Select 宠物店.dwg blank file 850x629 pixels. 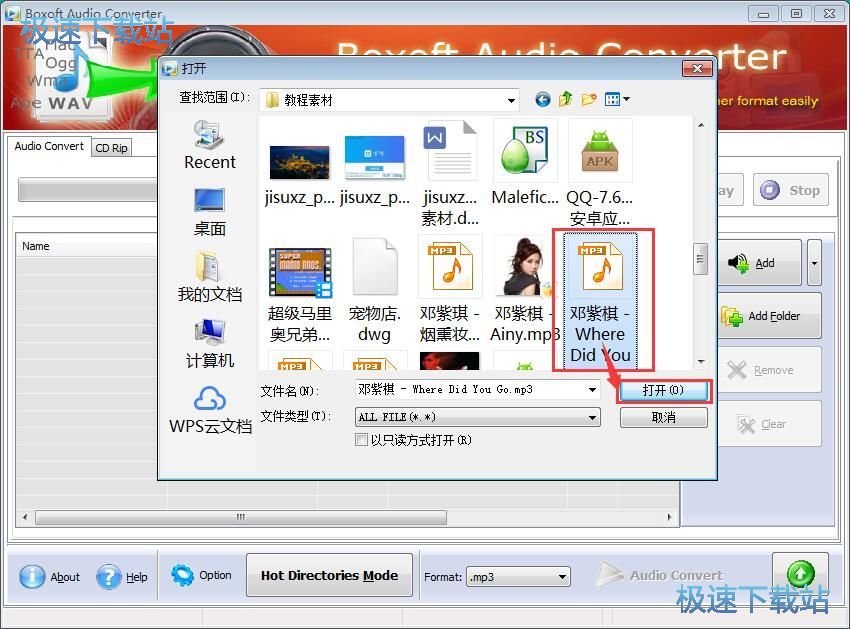(375, 290)
